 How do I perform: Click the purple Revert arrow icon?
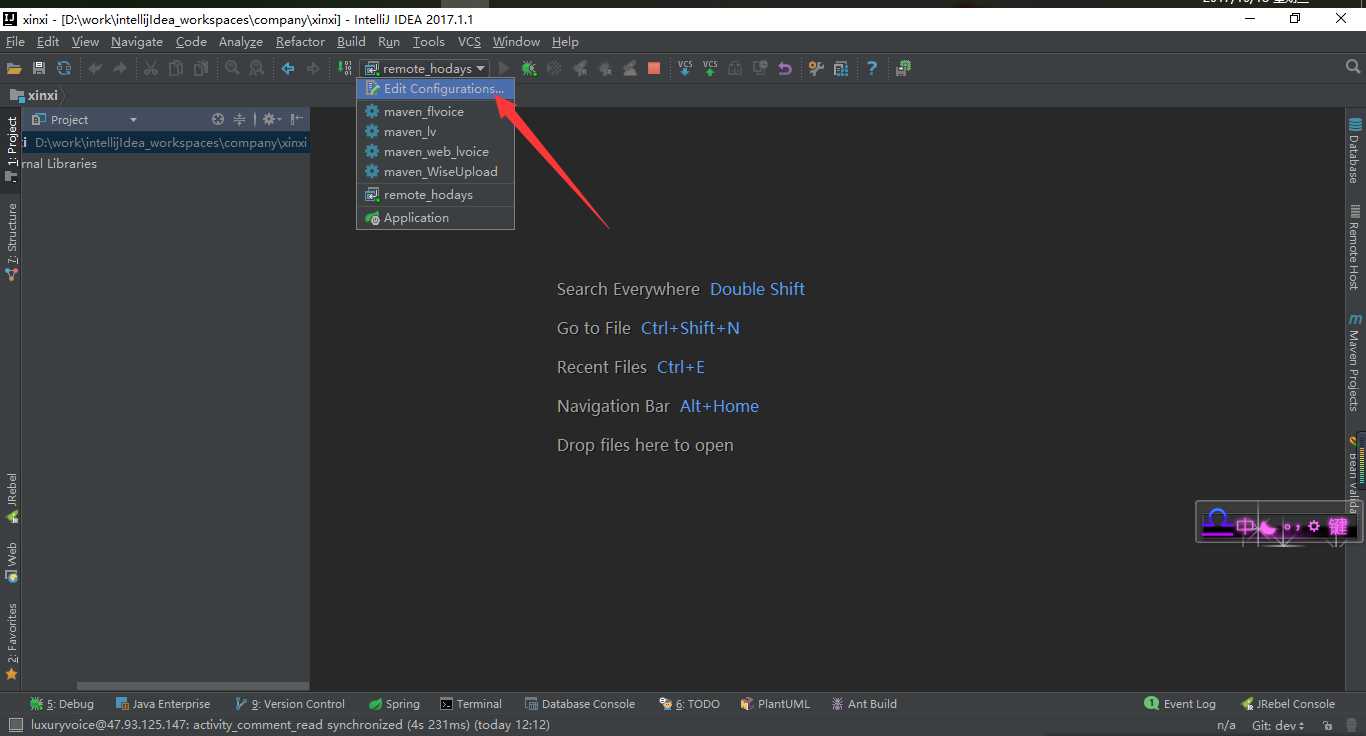785,68
